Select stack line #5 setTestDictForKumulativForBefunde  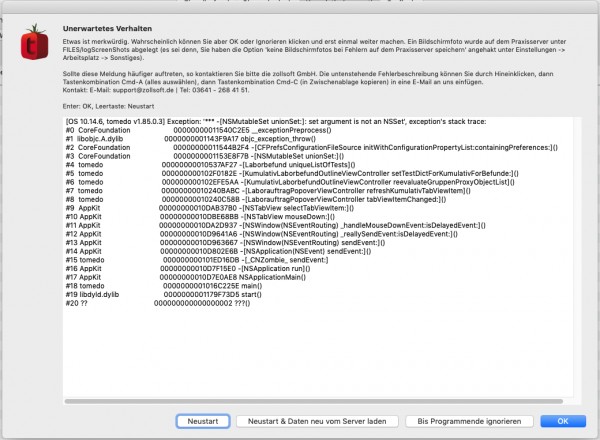click(x=292, y=174)
